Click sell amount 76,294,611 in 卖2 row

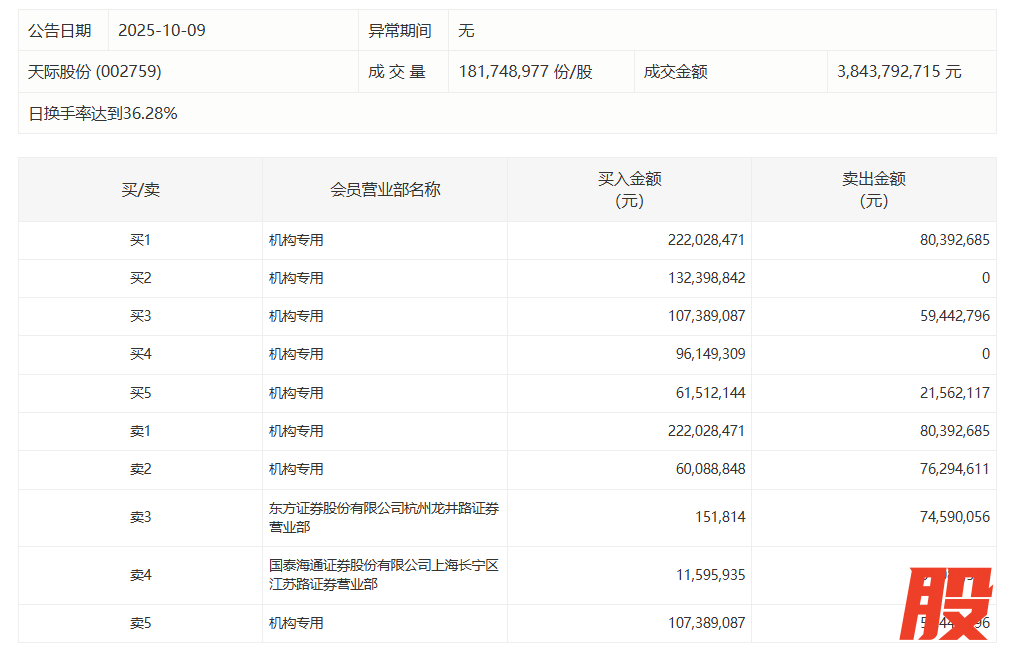[x=950, y=470]
